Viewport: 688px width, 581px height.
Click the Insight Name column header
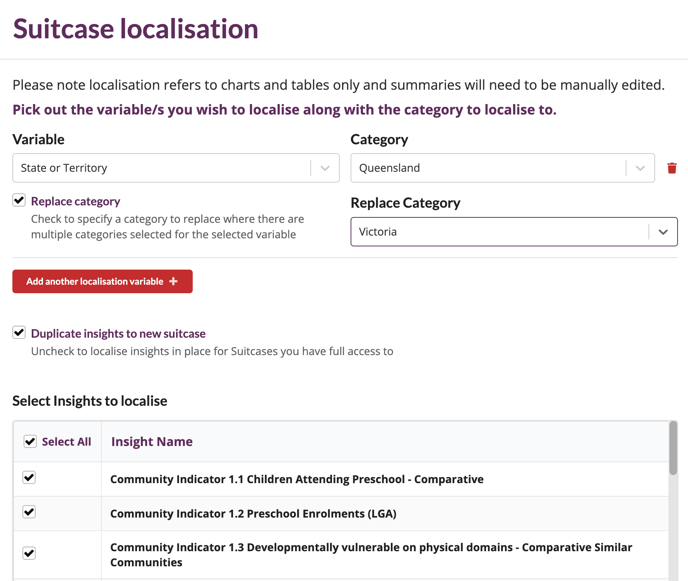tap(152, 441)
